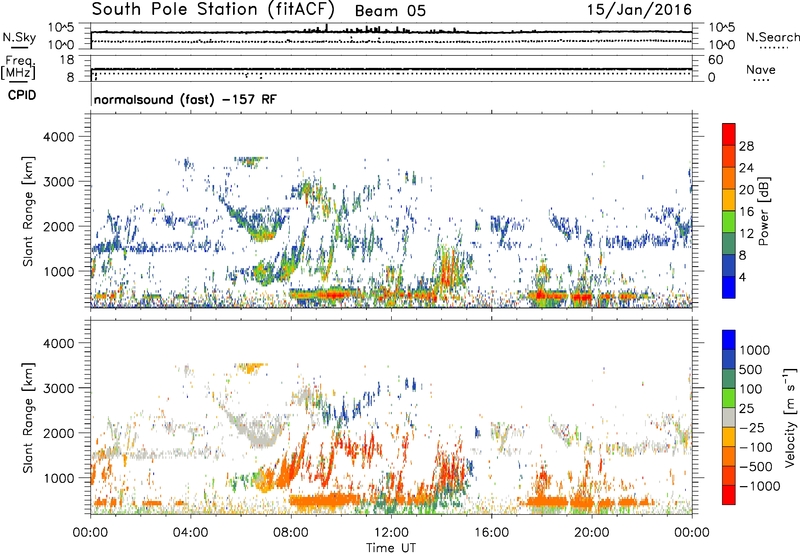The width and height of the screenshot is (800, 554).
Task: Click the gray band of the Velocity colorbar
Action: coord(729,417)
